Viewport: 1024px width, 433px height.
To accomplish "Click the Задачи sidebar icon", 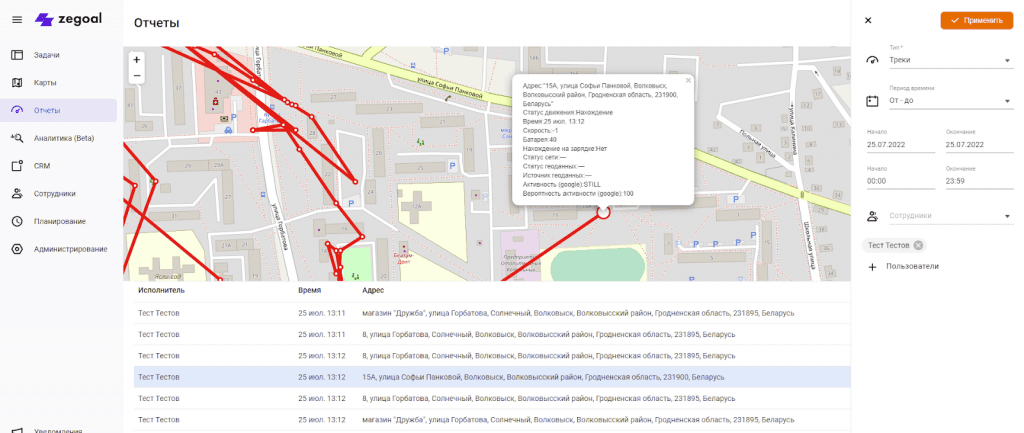I will [x=17, y=54].
